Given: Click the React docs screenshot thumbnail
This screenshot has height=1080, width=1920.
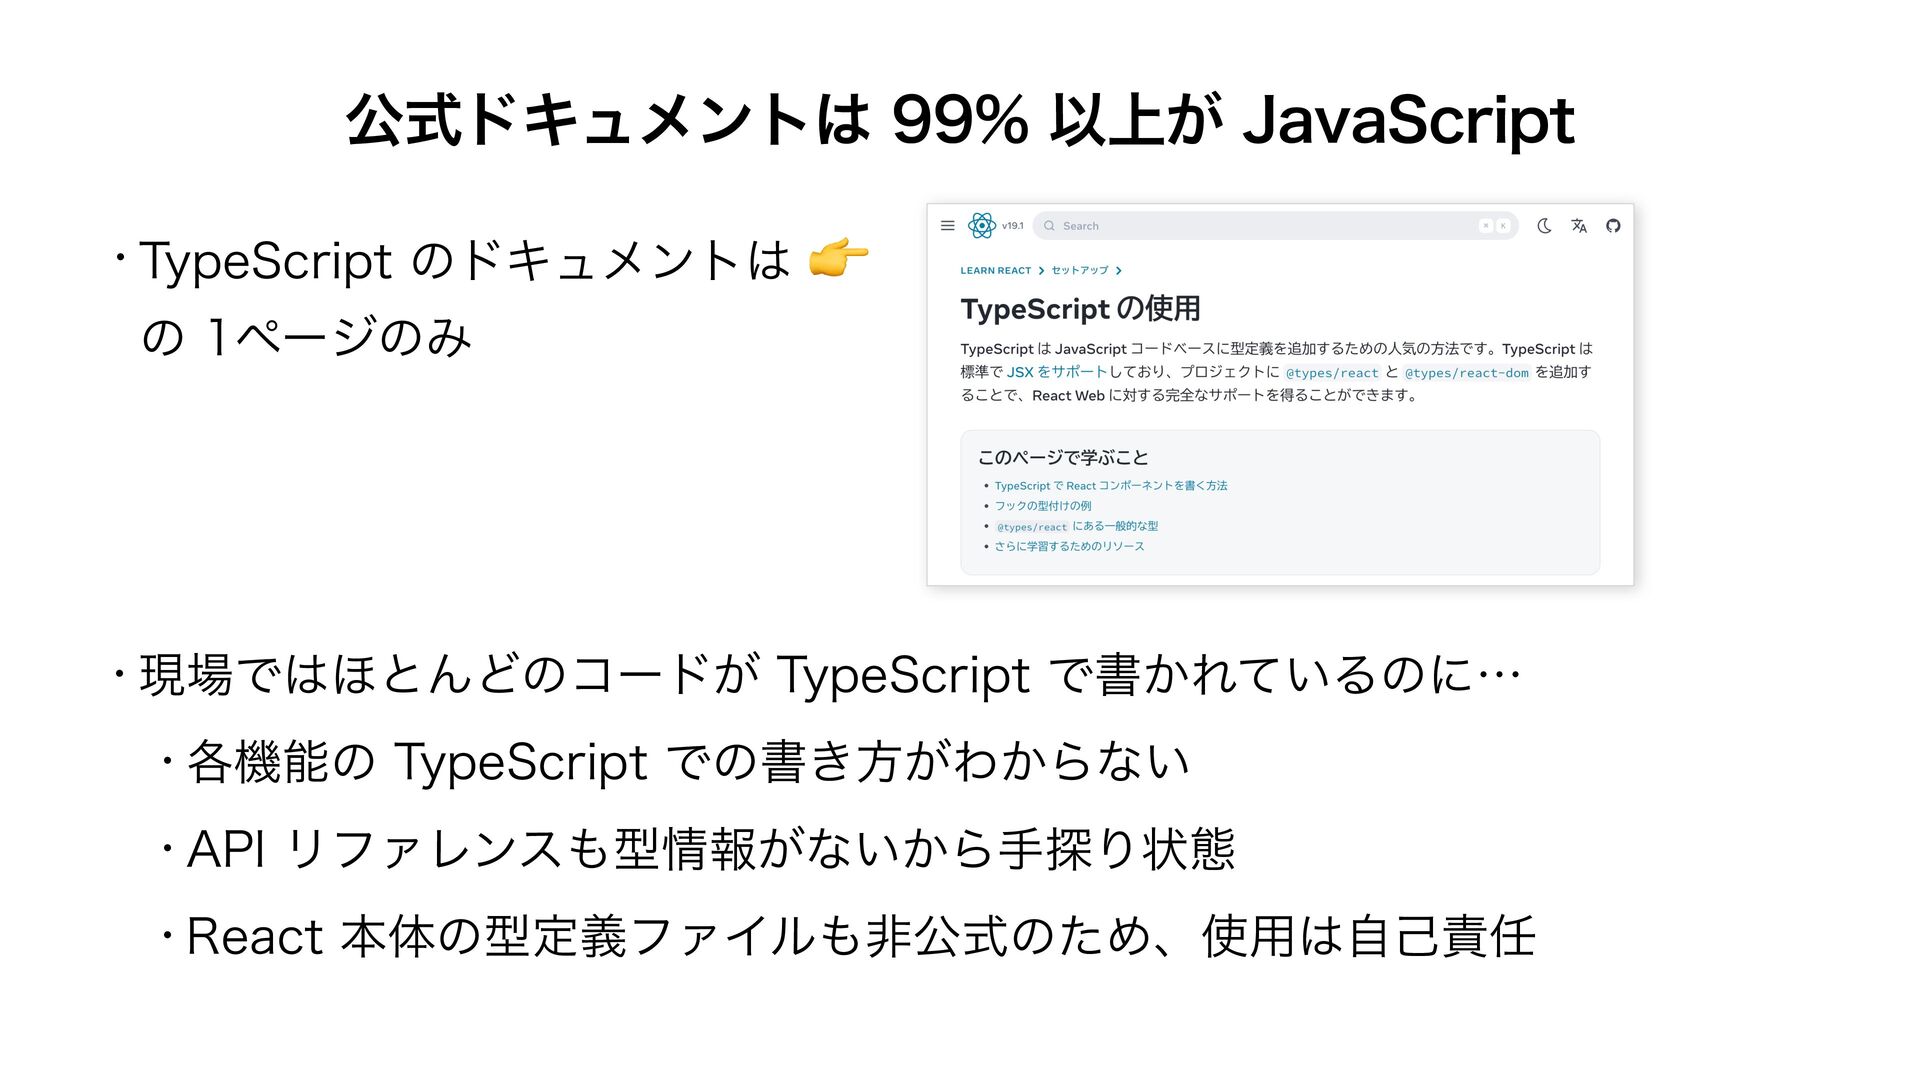Looking at the screenshot, I should [x=1280, y=395].
